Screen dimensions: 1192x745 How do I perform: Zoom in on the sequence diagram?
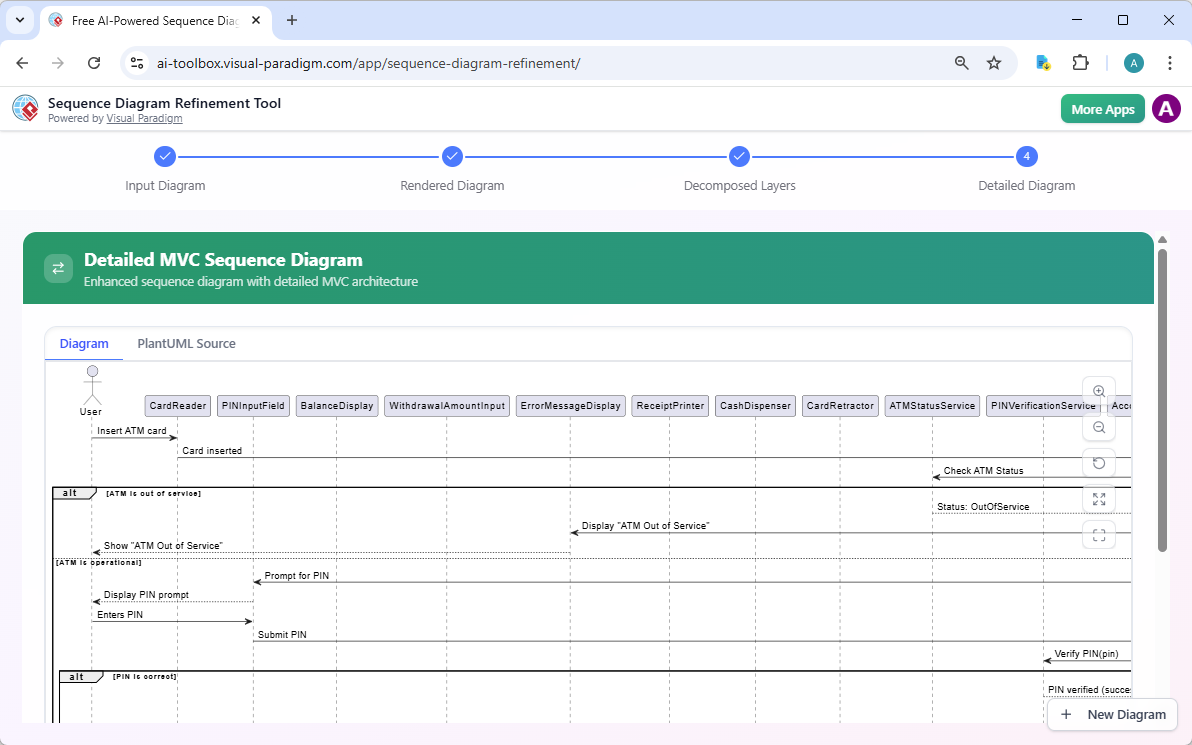(1099, 391)
